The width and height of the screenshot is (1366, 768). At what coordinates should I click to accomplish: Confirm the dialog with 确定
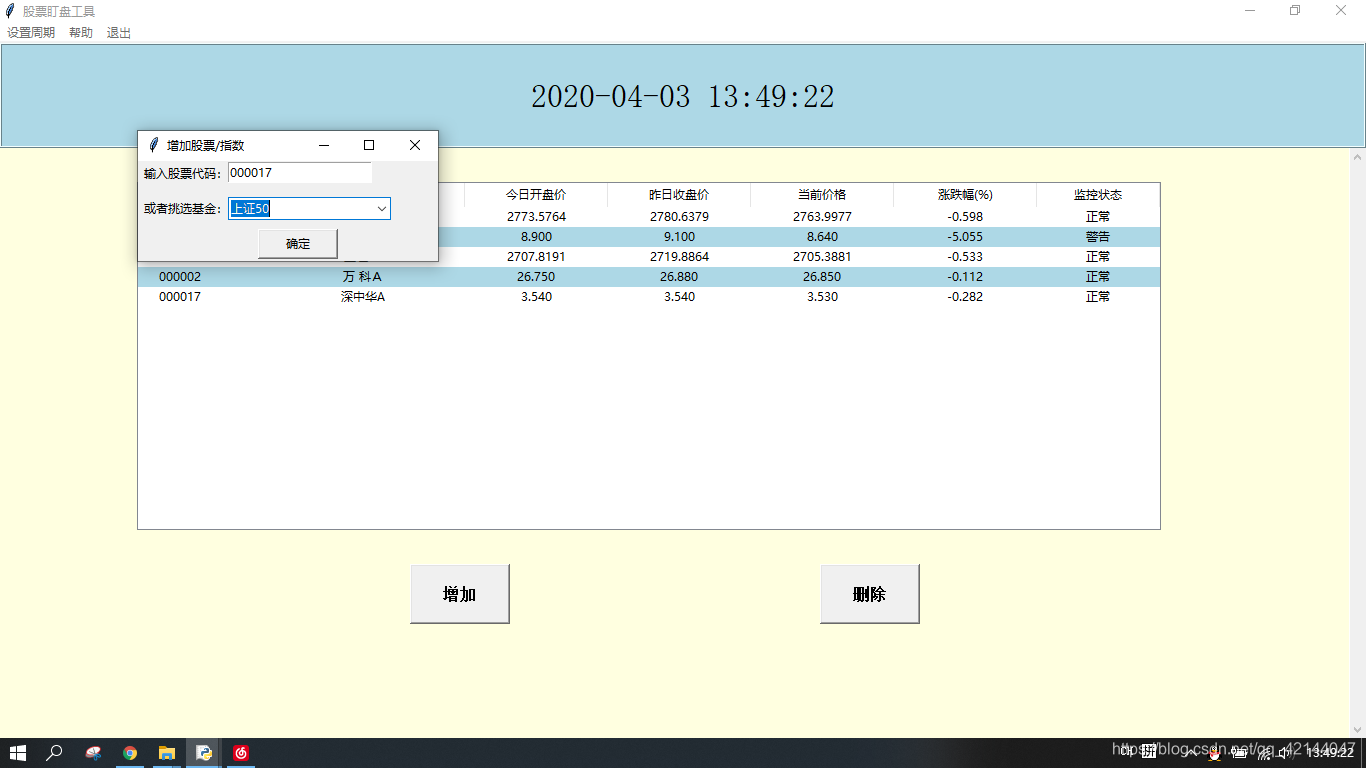[298, 244]
